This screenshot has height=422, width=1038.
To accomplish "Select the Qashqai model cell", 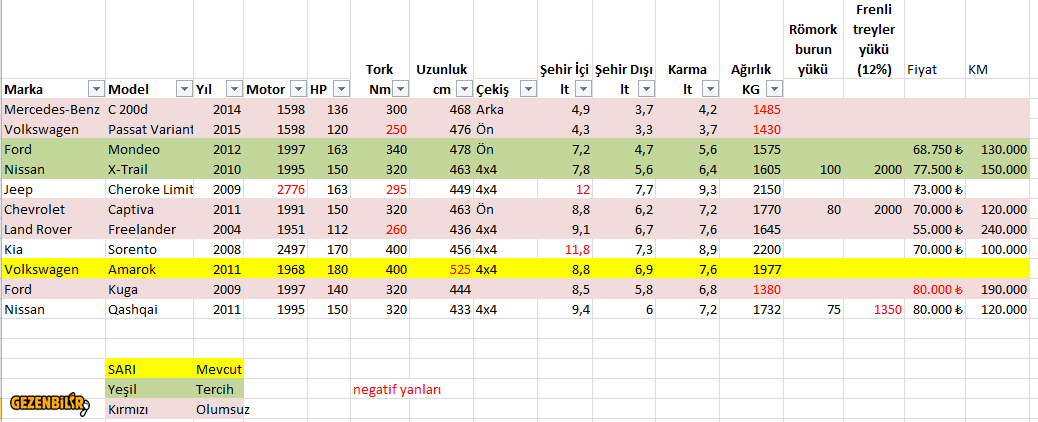I will (150, 310).
